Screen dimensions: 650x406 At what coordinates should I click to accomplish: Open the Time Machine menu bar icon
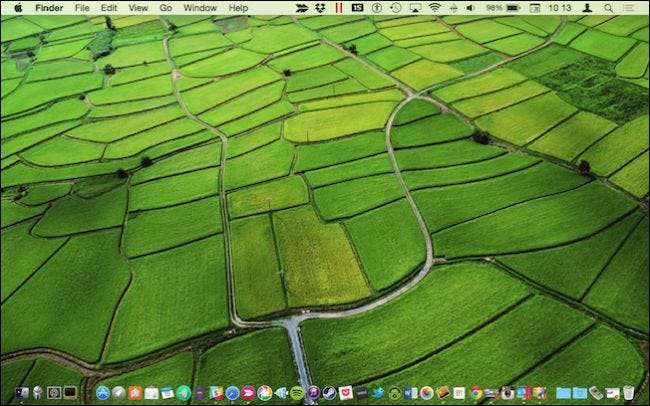(x=396, y=7)
